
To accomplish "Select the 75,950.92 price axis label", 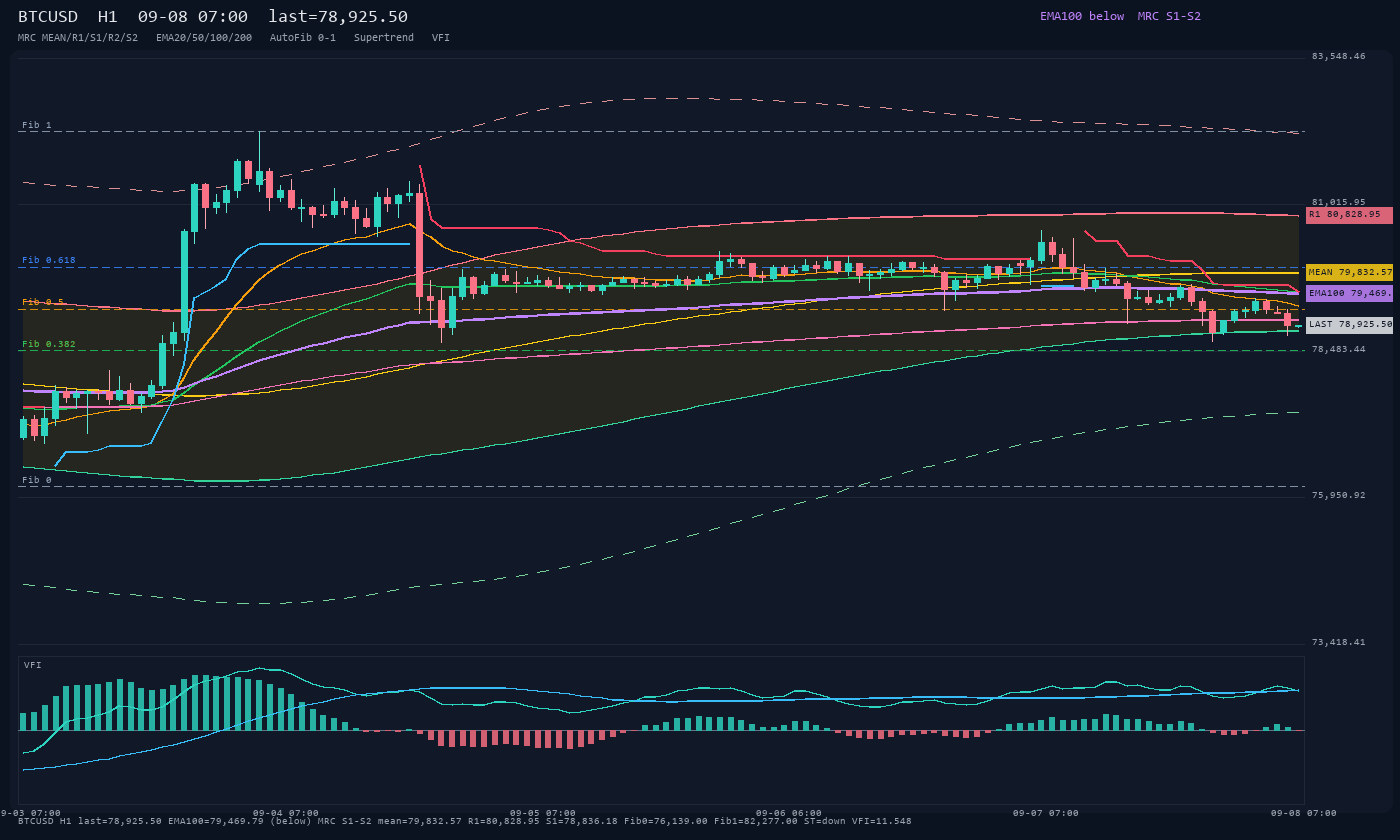I will click(1338, 495).
